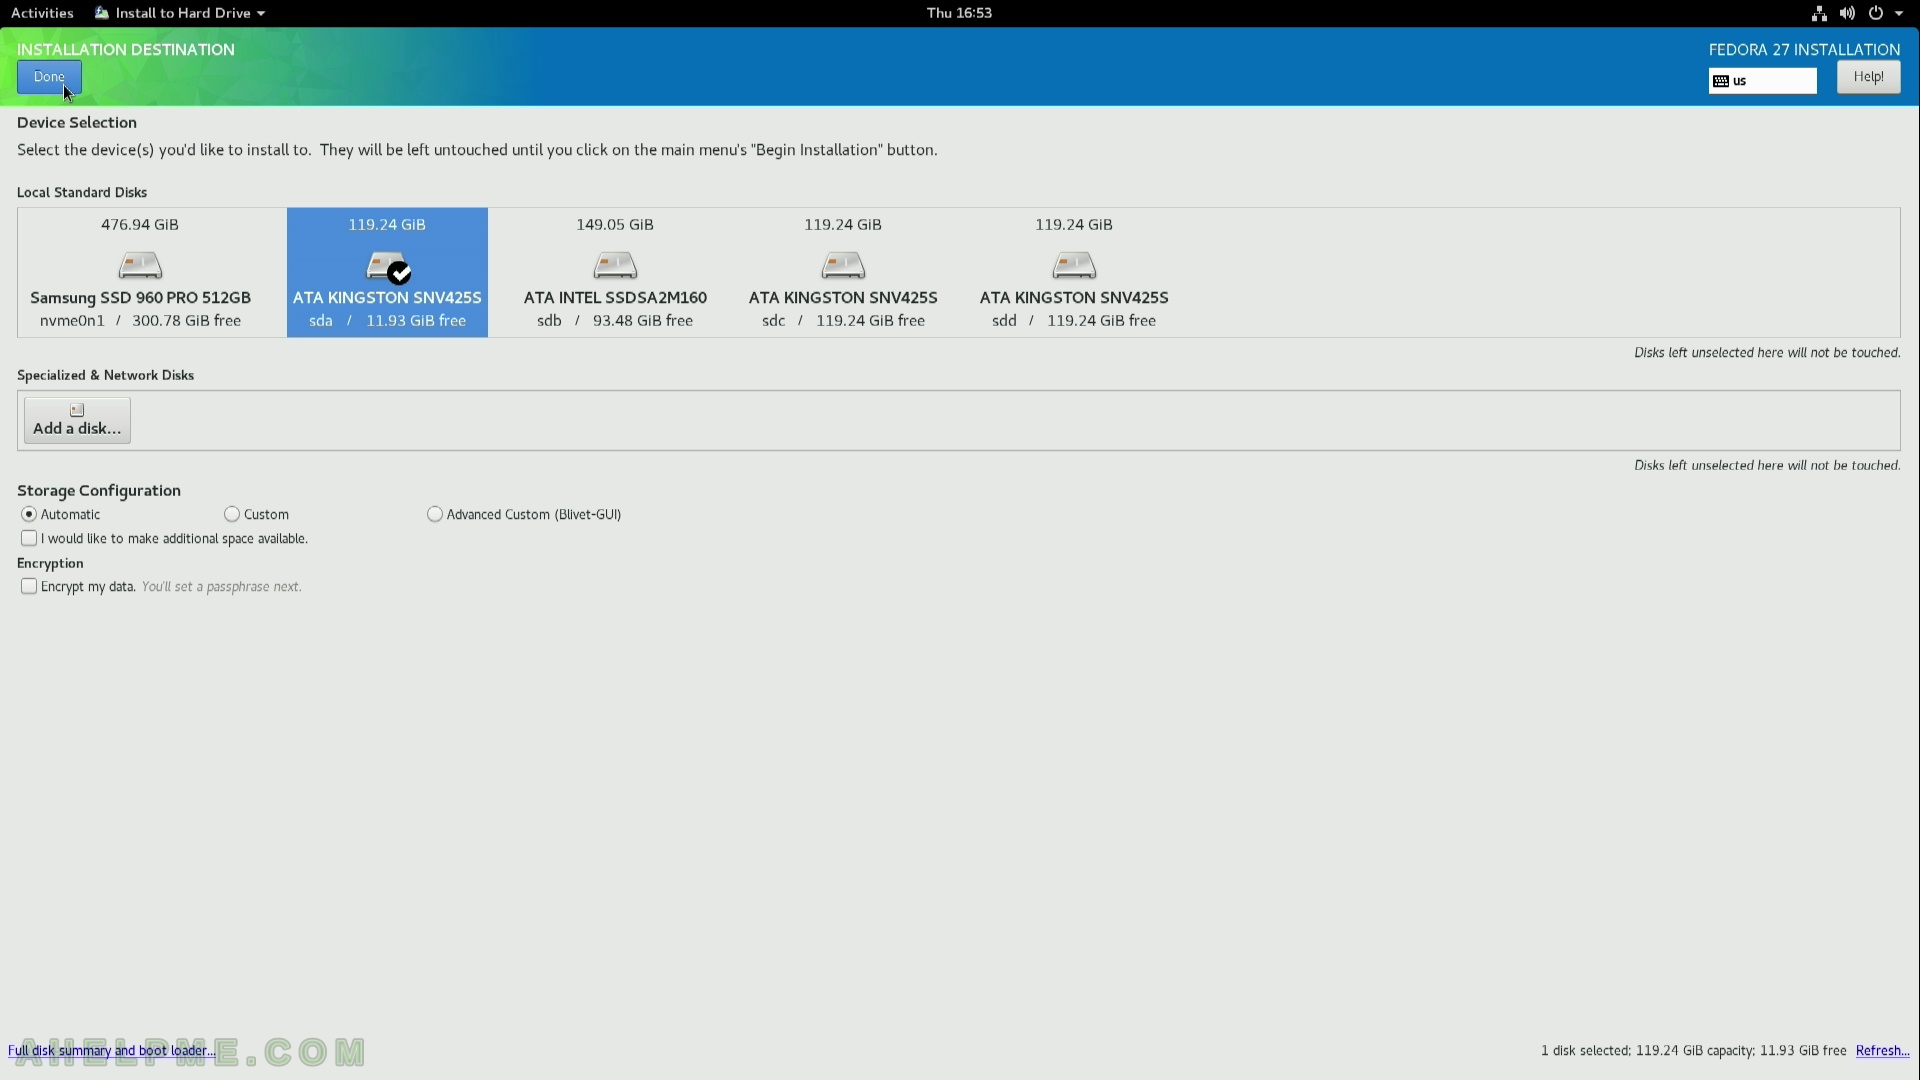1920x1080 pixels.
Task: Click the '476.94 GiB' capacity label
Action: point(140,224)
